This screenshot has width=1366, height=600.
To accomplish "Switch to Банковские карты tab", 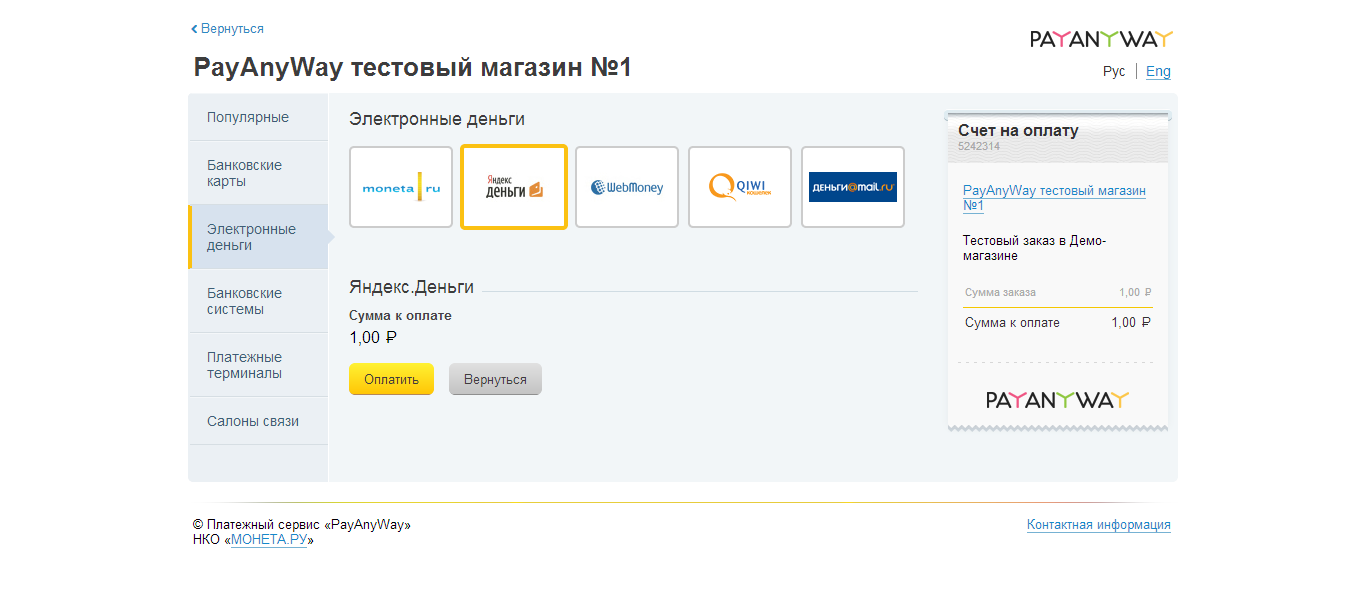I will coord(245,173).
